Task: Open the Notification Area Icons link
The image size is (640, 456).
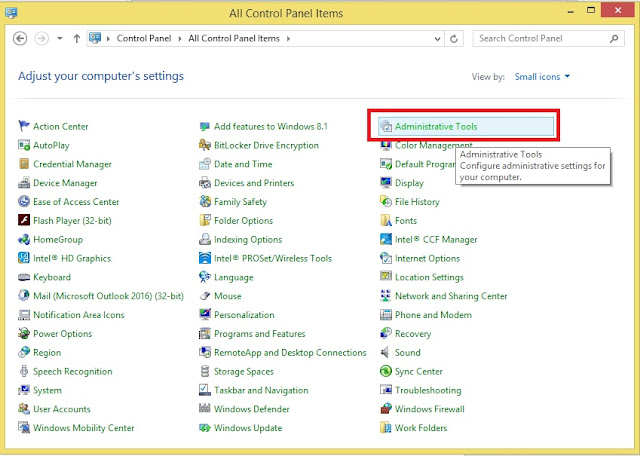Action: click(79, 315)
